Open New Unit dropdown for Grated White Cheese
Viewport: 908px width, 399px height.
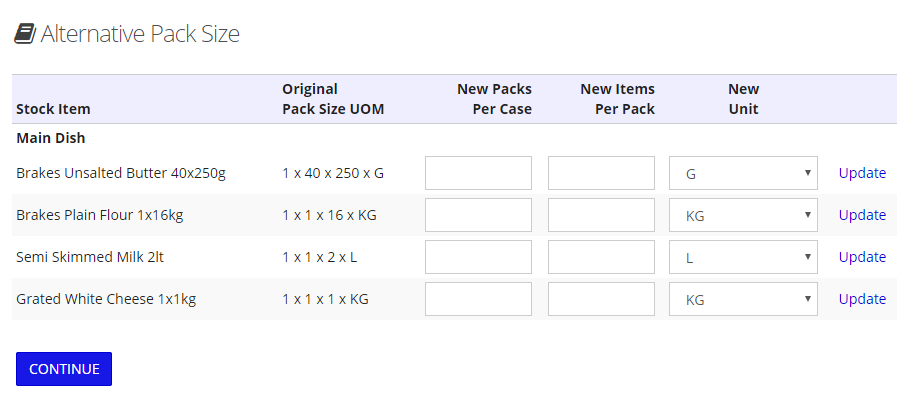pyautogui.click(x=743, y=299)
